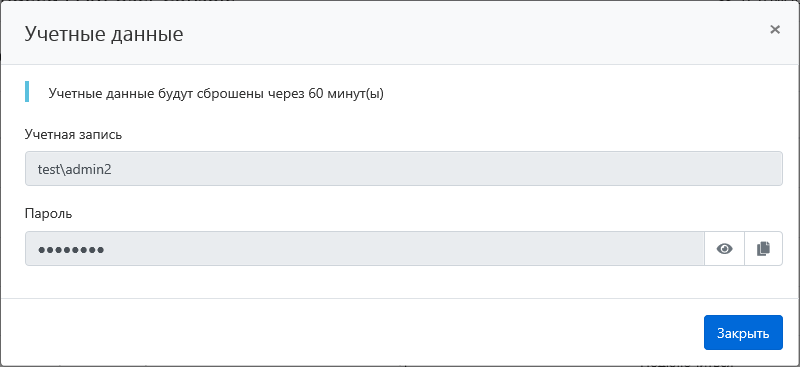Click the Учетные данные dialog title
Viewport: 800px width, 367px height.
(104, 34)
